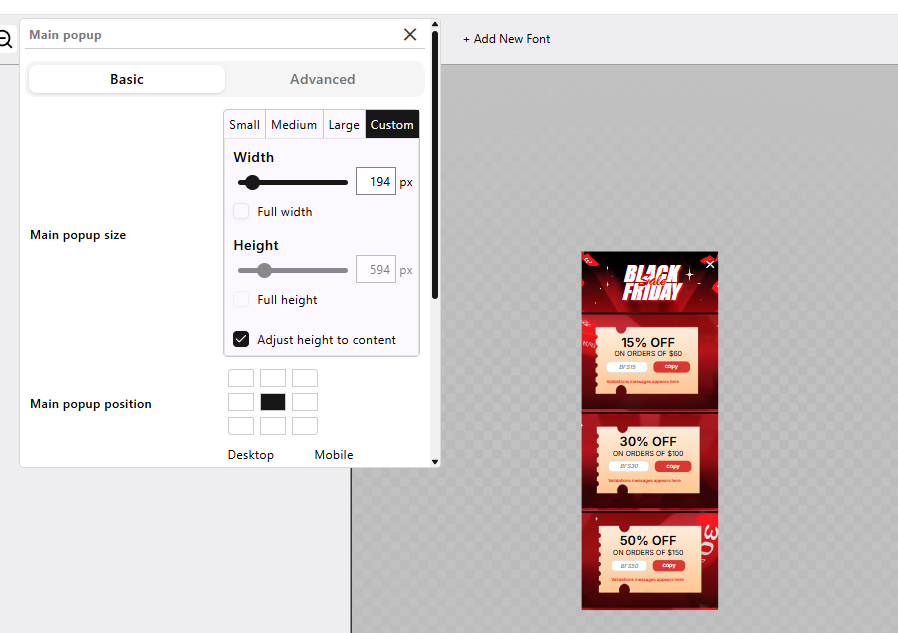898x633 pixels.
Task: Copy the 15% OFF coupon code
Action: (671, 367)
